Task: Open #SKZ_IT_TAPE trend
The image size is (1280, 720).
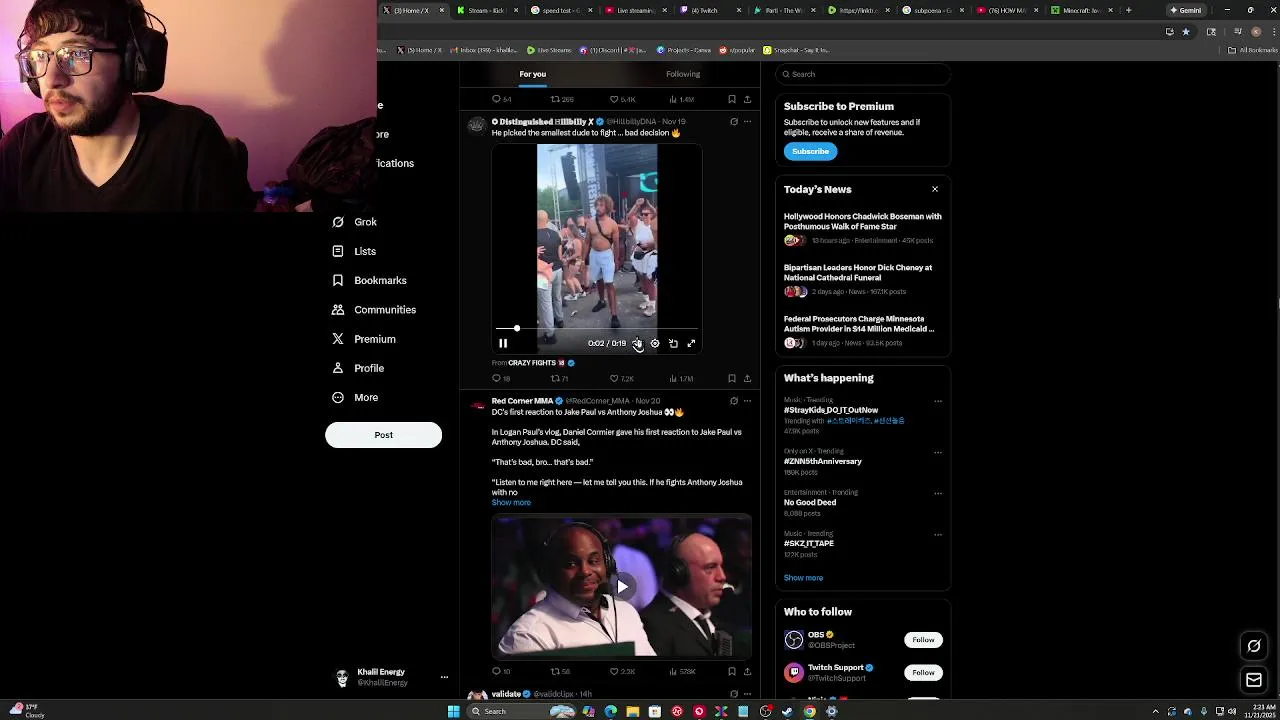Action: 809,543
